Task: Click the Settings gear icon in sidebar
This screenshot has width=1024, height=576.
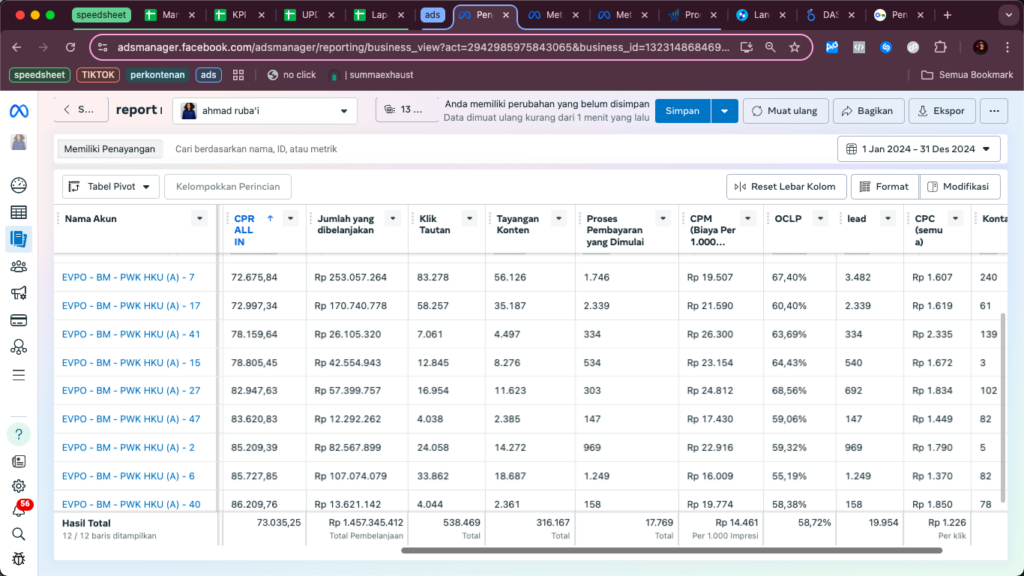Action: 19,486
